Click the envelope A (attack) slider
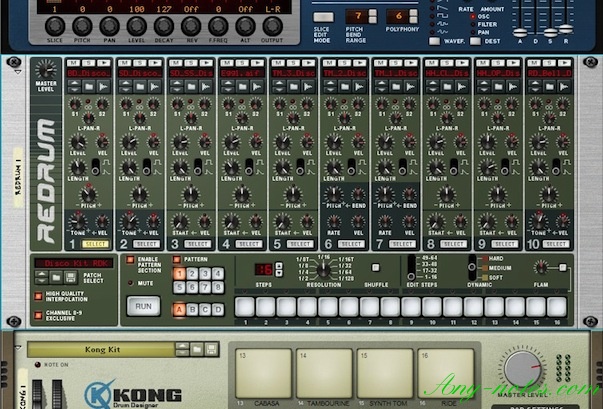The height and width of the screenshot is (409, 603). click(520, 33)
